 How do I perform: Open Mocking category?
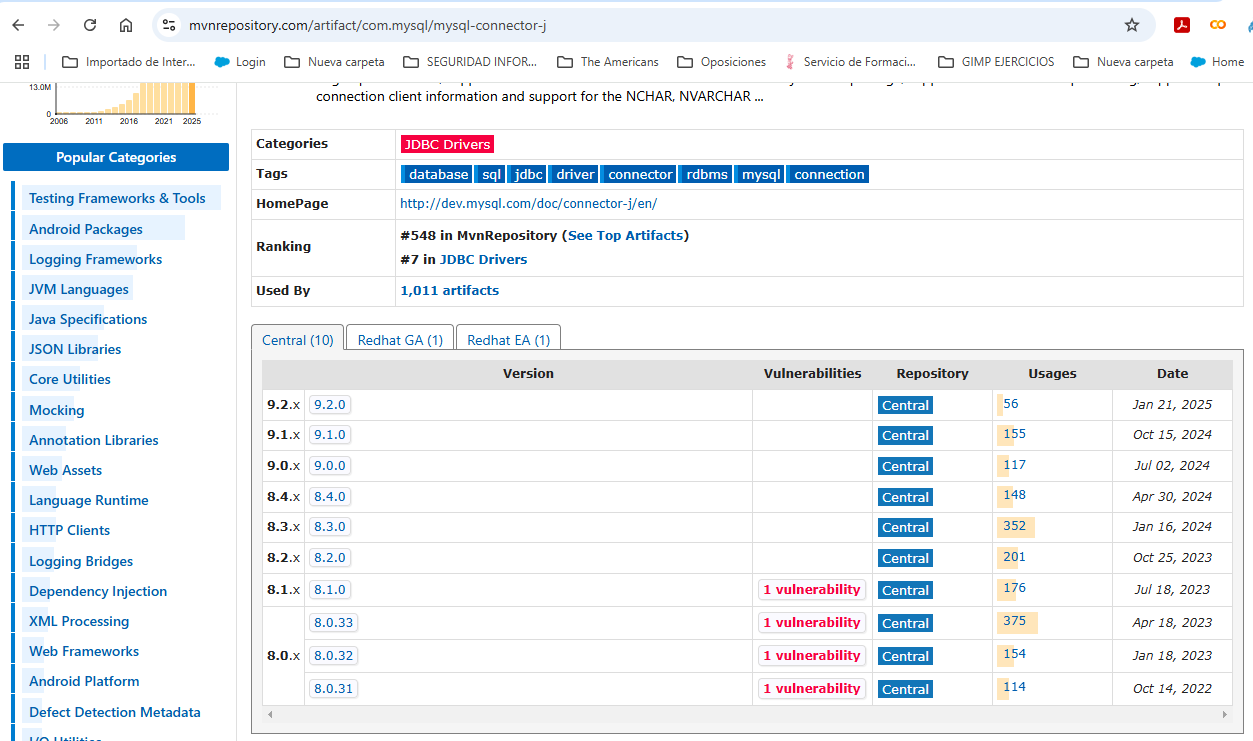point(57,410)
